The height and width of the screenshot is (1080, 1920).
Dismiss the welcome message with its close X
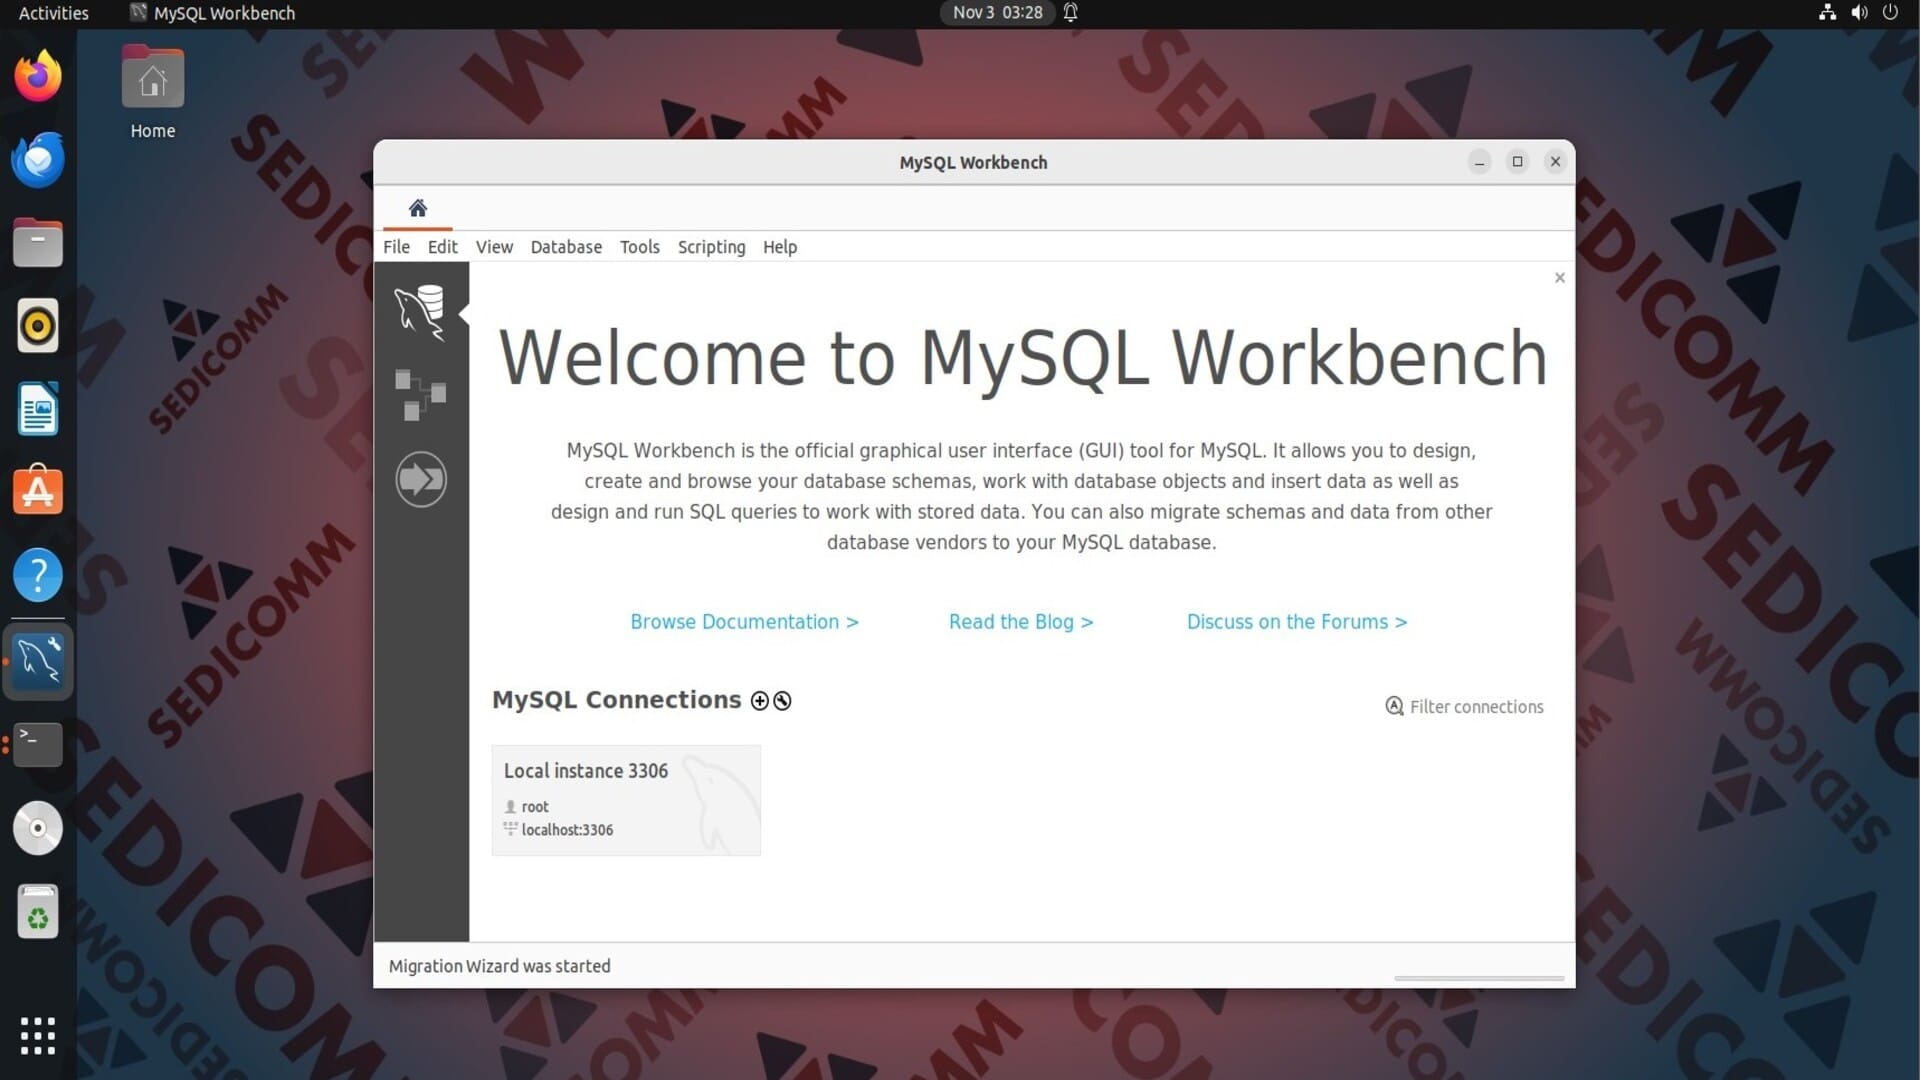point(1559,278)
